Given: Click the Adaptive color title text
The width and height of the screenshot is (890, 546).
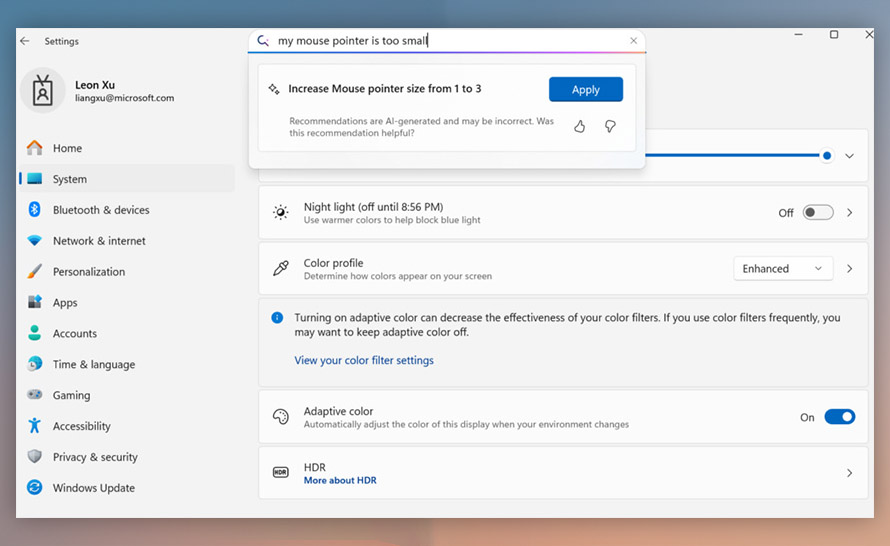Looking at the screenshot, I should (x=338, y=411).
